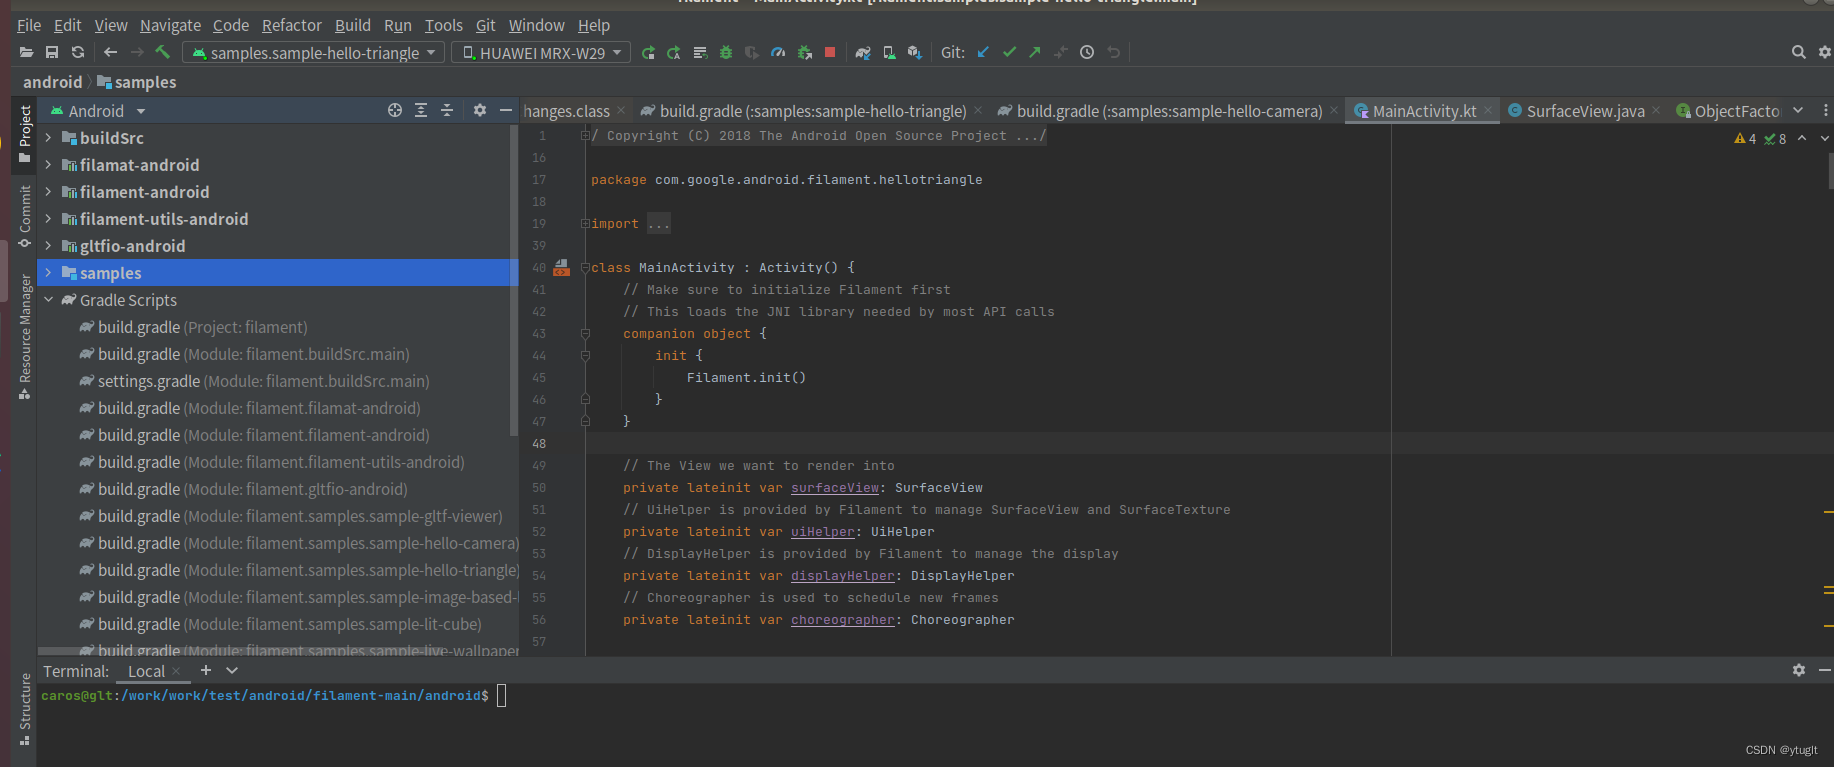1834x767 pixels.
Task: Hide the Project panel with minus icon
Action: (x=506, y=110)
